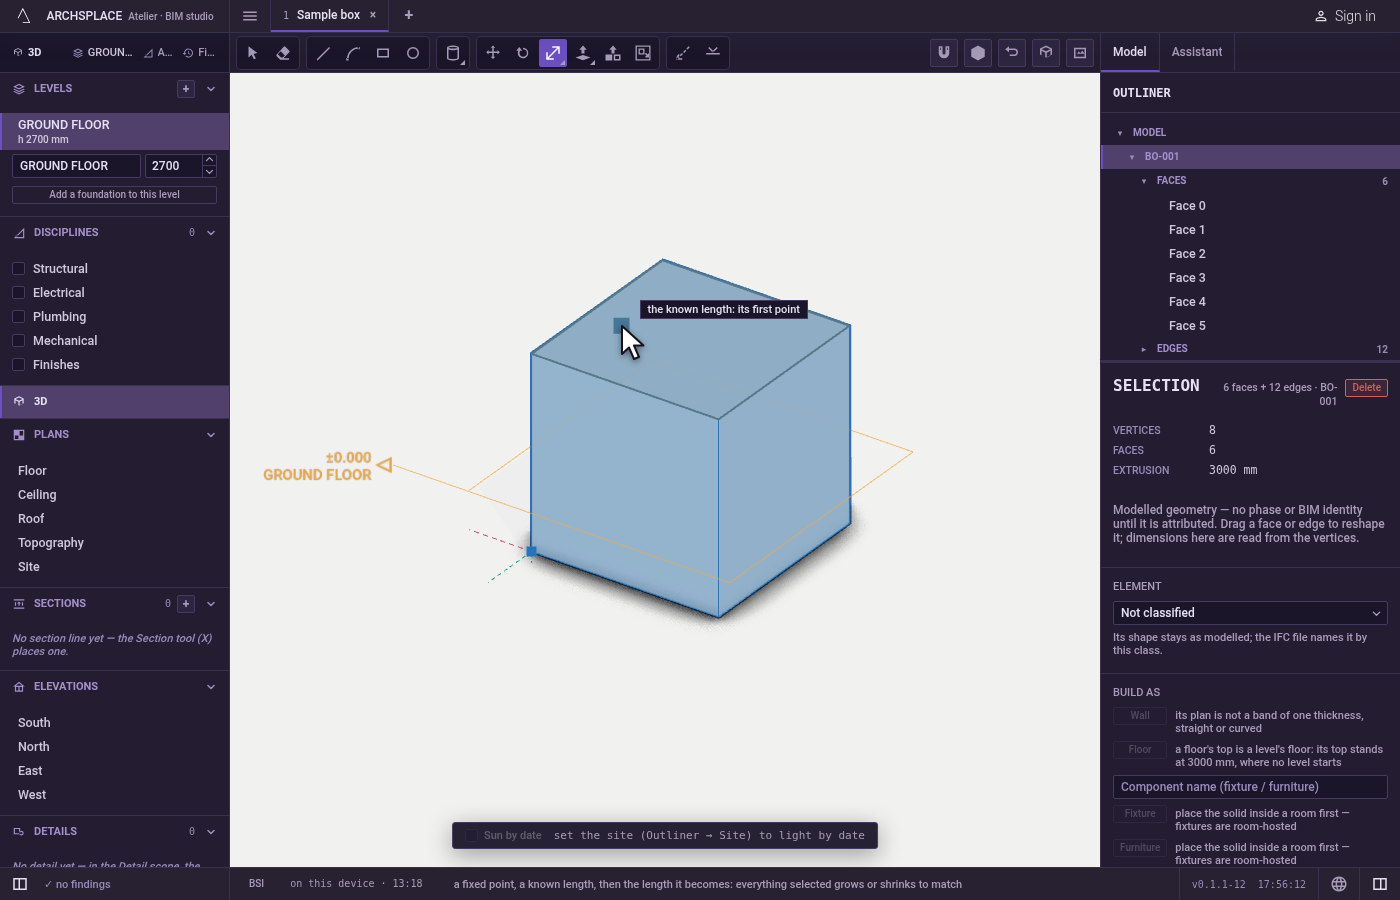Viewport: 1400px width, 900px height.
Task: Select the Rectangle drawing tool
Action: [x=383, y=53]
